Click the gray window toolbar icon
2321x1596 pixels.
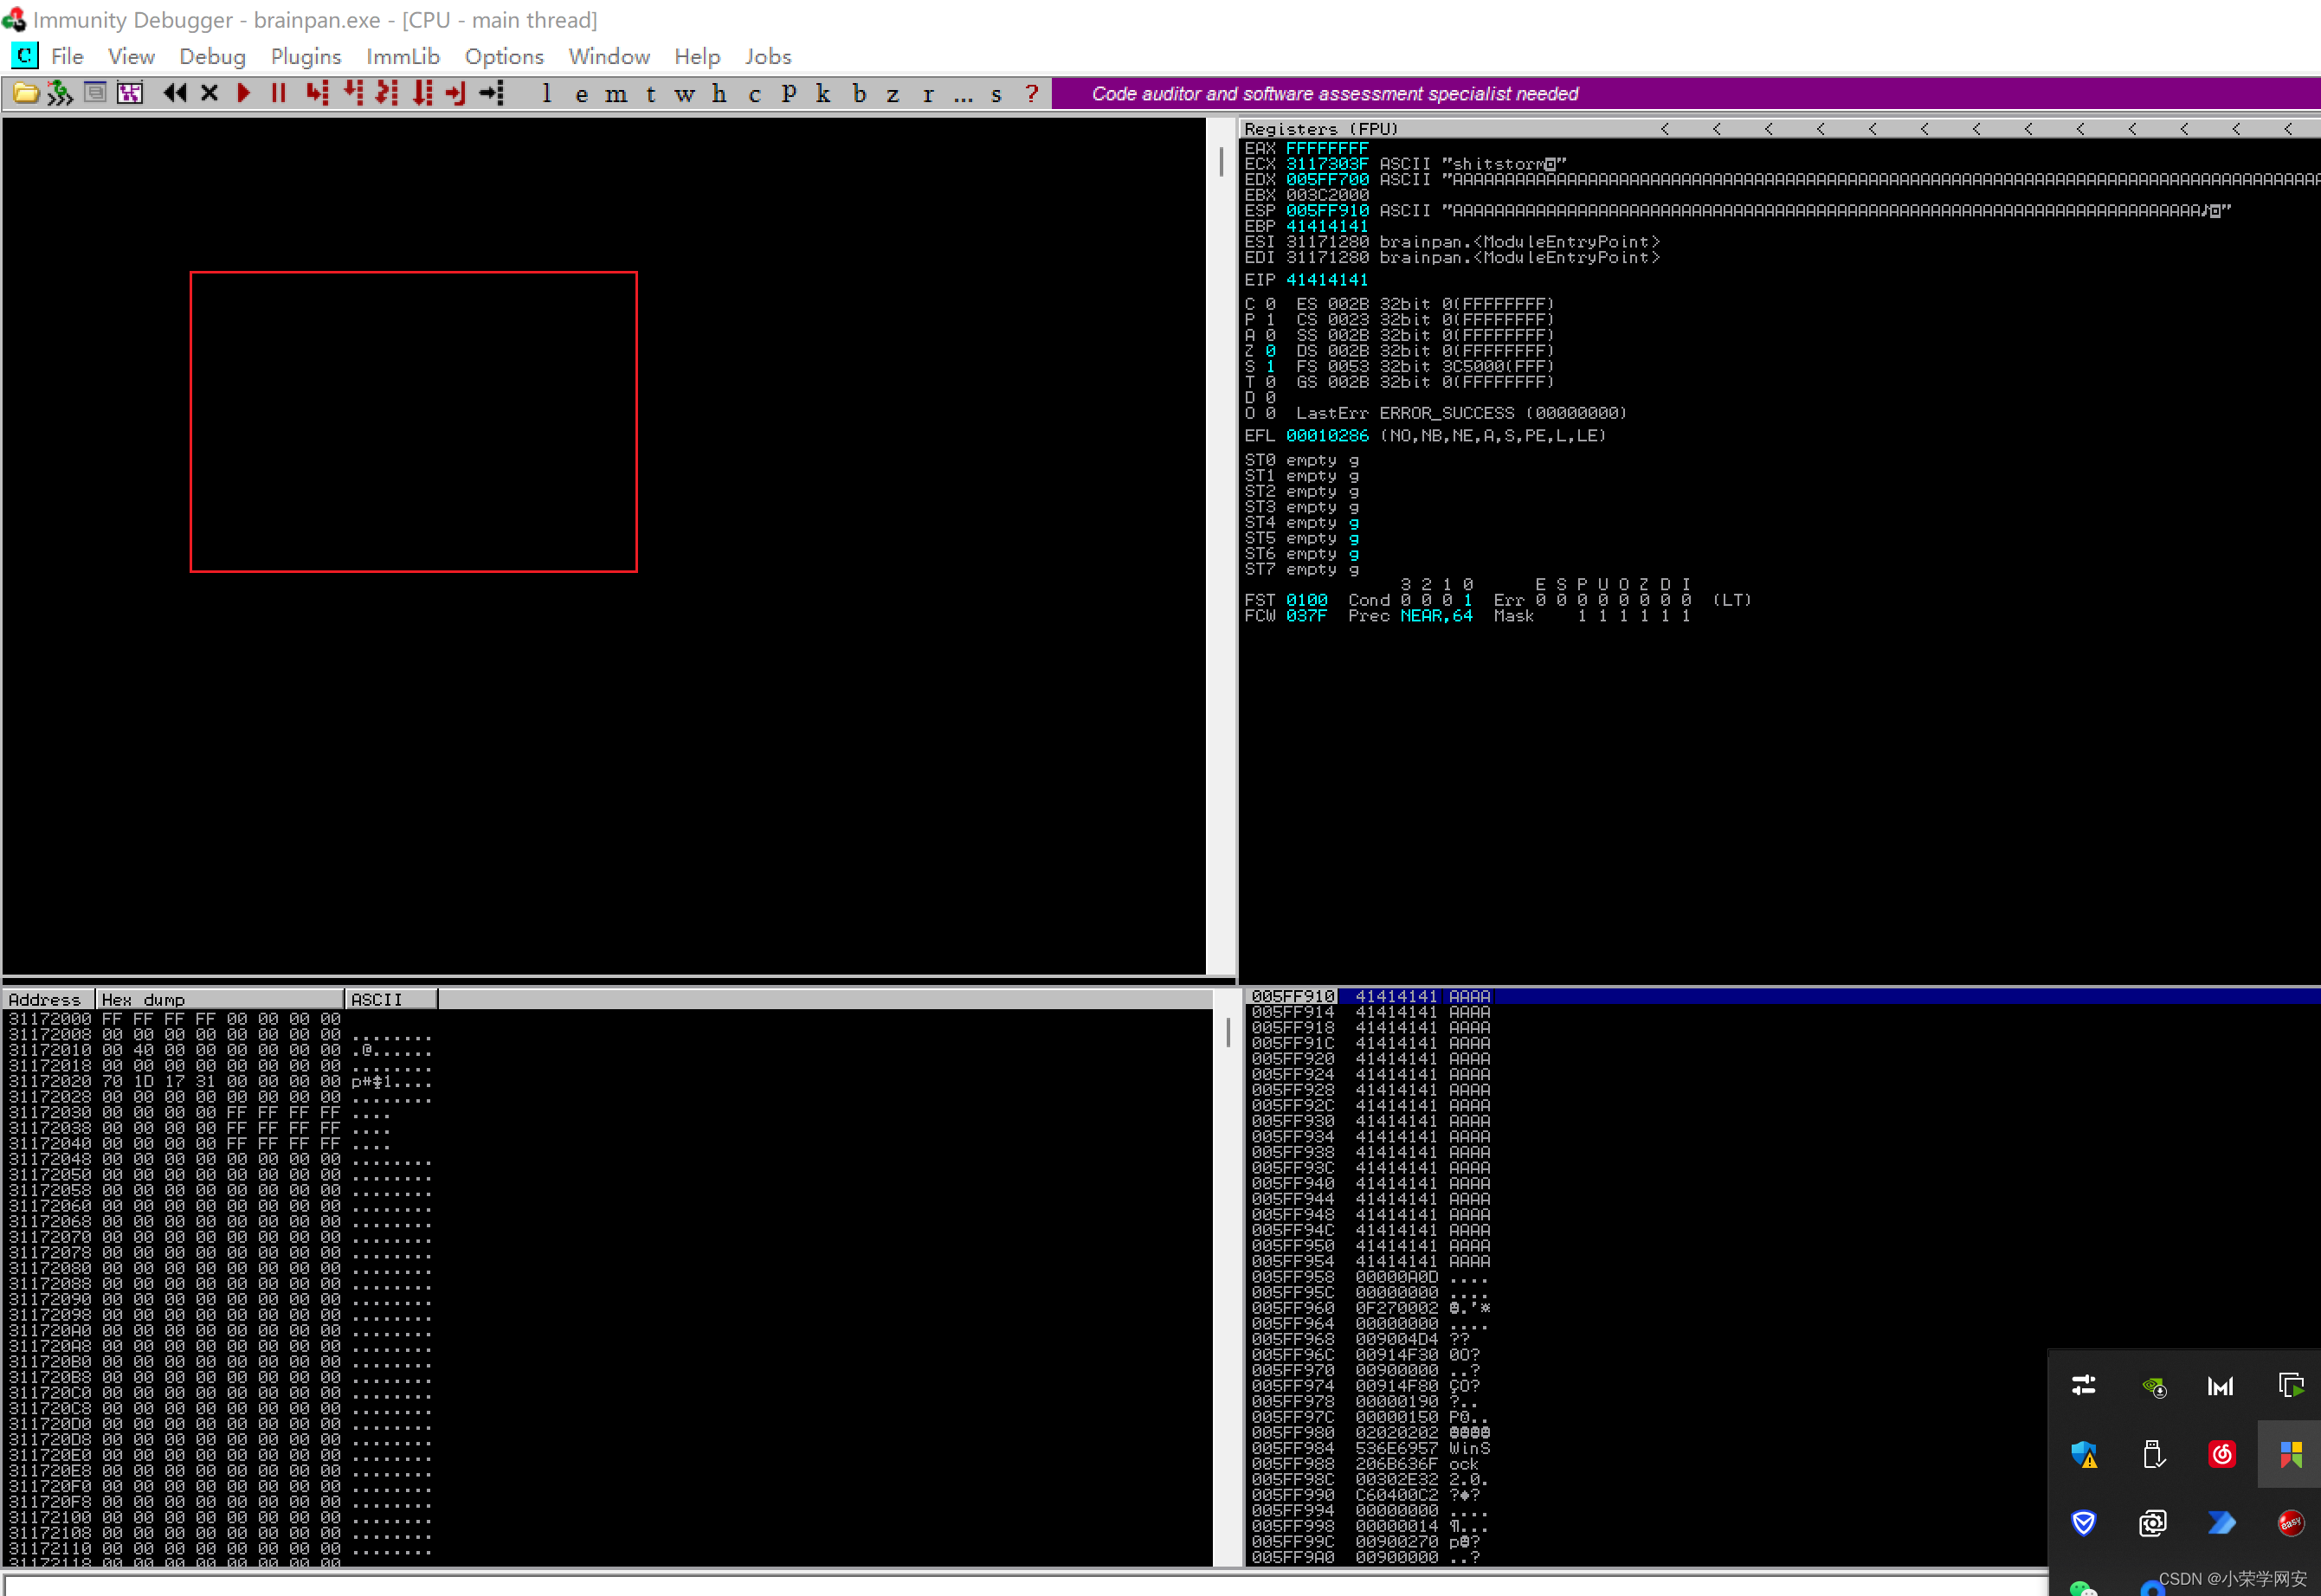(95, 93)
